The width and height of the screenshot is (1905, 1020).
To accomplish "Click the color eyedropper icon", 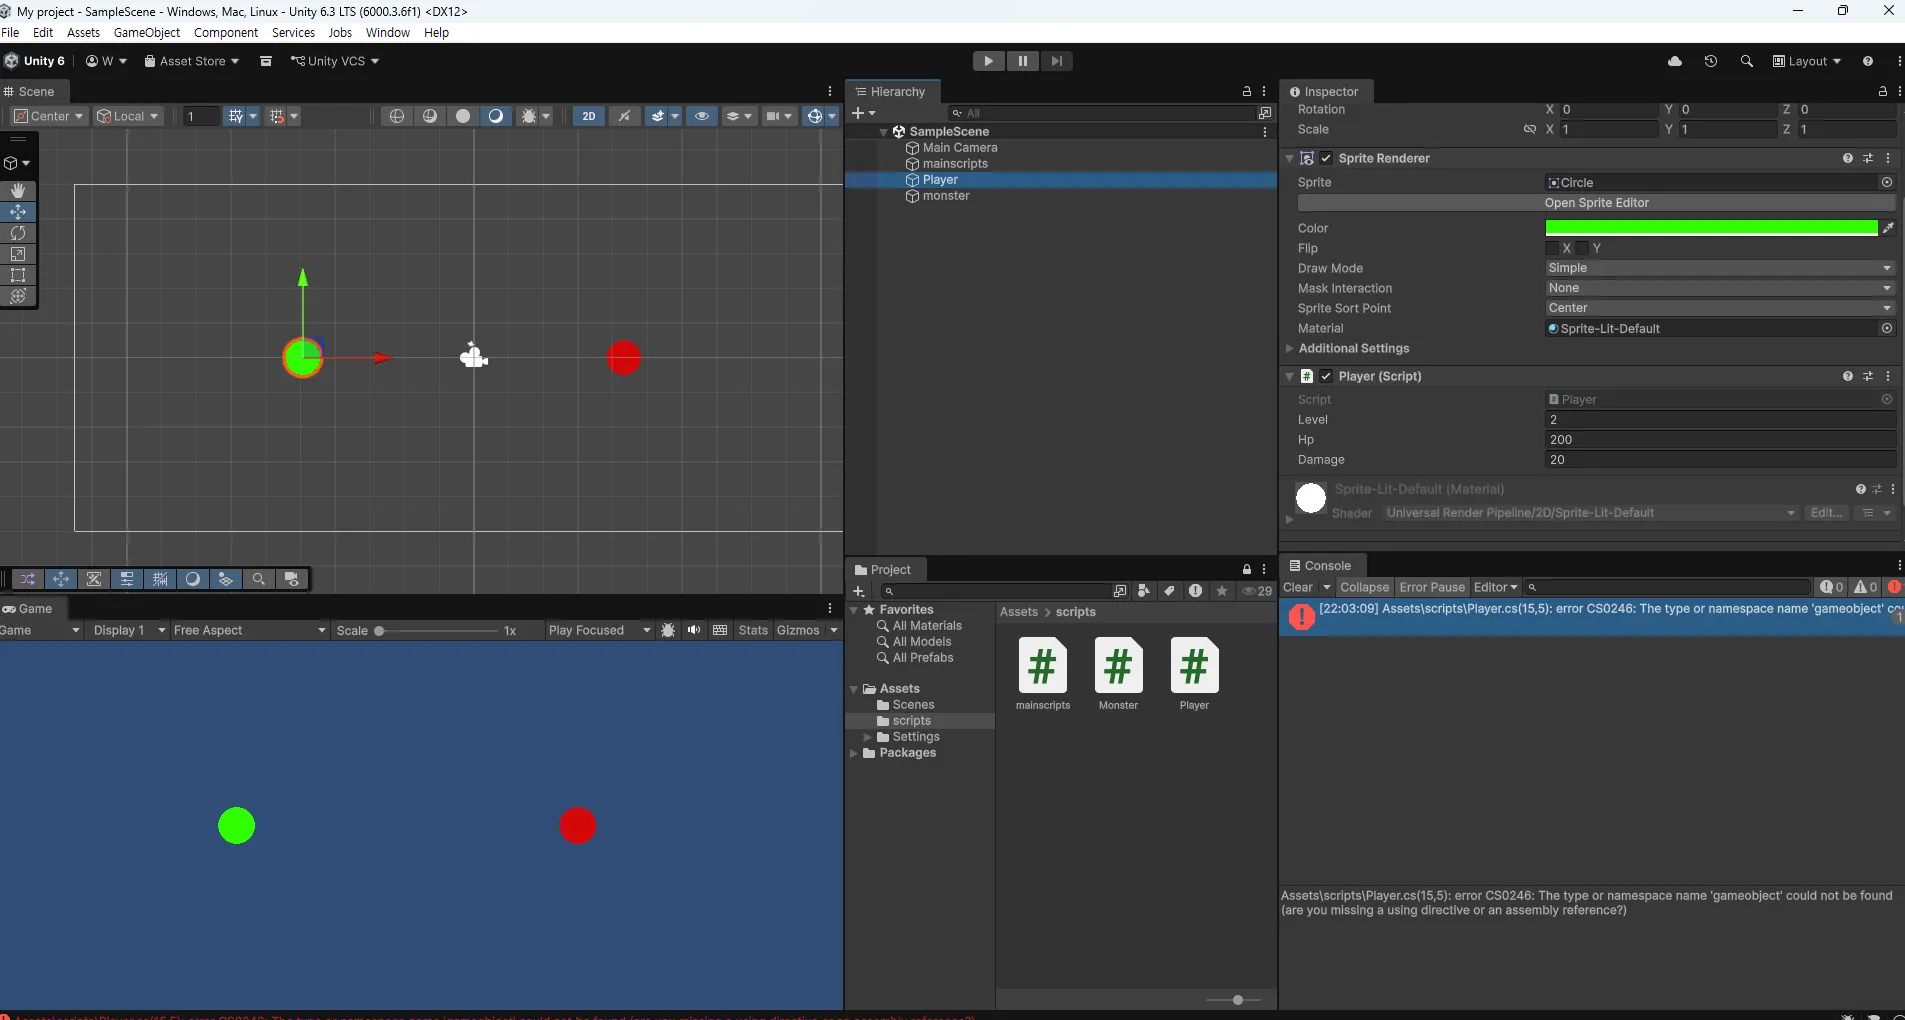I will tap(1888, 228).
